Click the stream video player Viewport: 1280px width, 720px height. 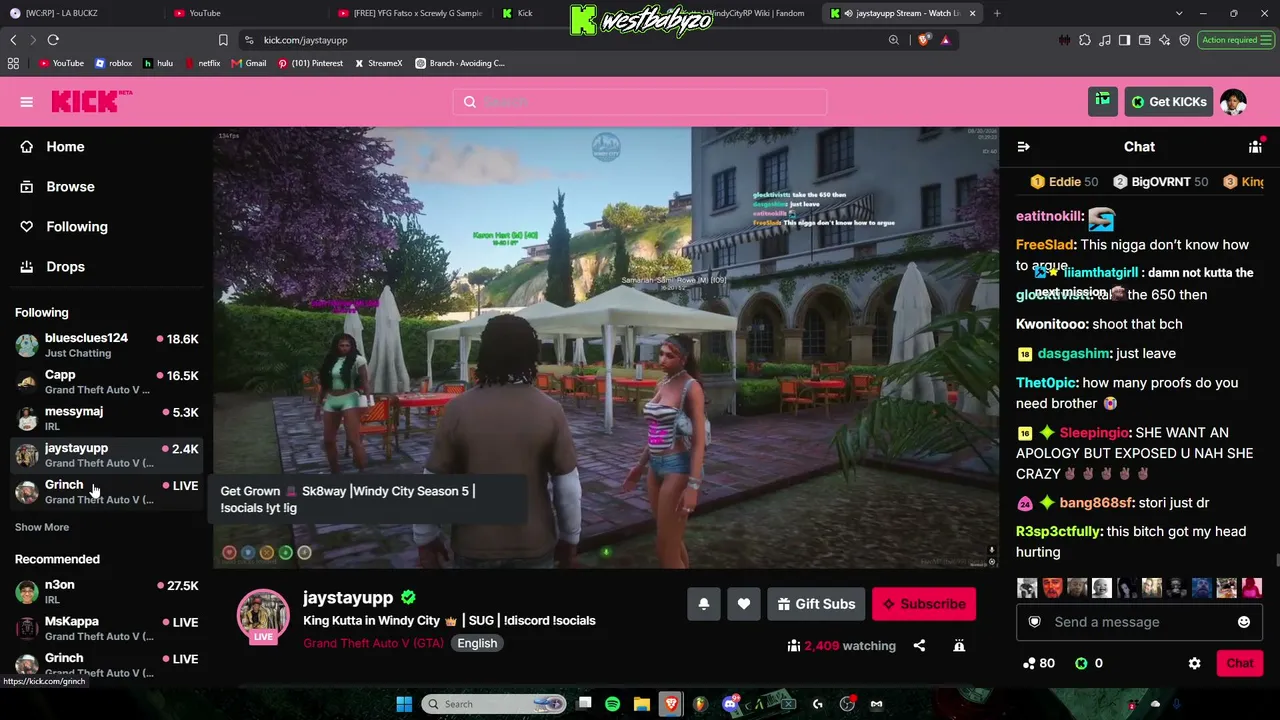(x=606, y=347)
